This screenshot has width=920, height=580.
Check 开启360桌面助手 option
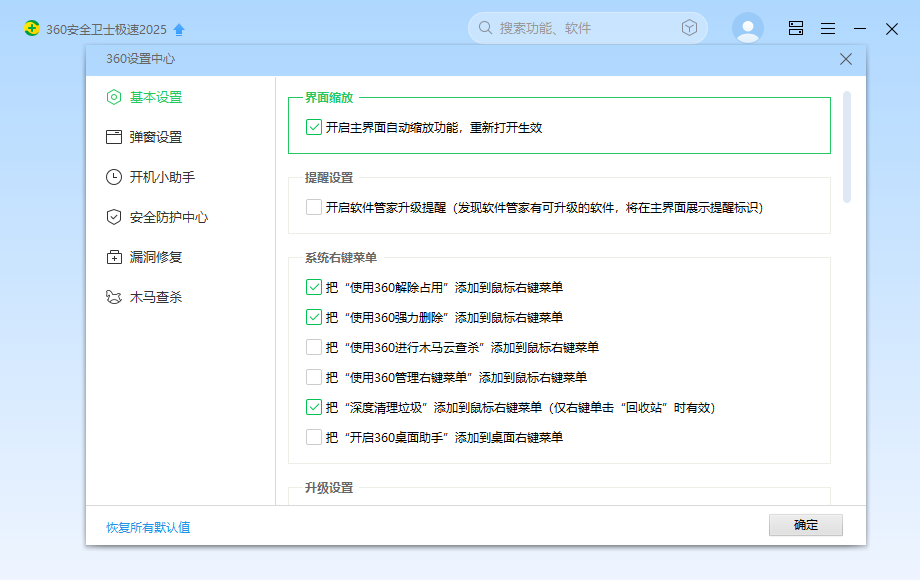click(314, 437)
